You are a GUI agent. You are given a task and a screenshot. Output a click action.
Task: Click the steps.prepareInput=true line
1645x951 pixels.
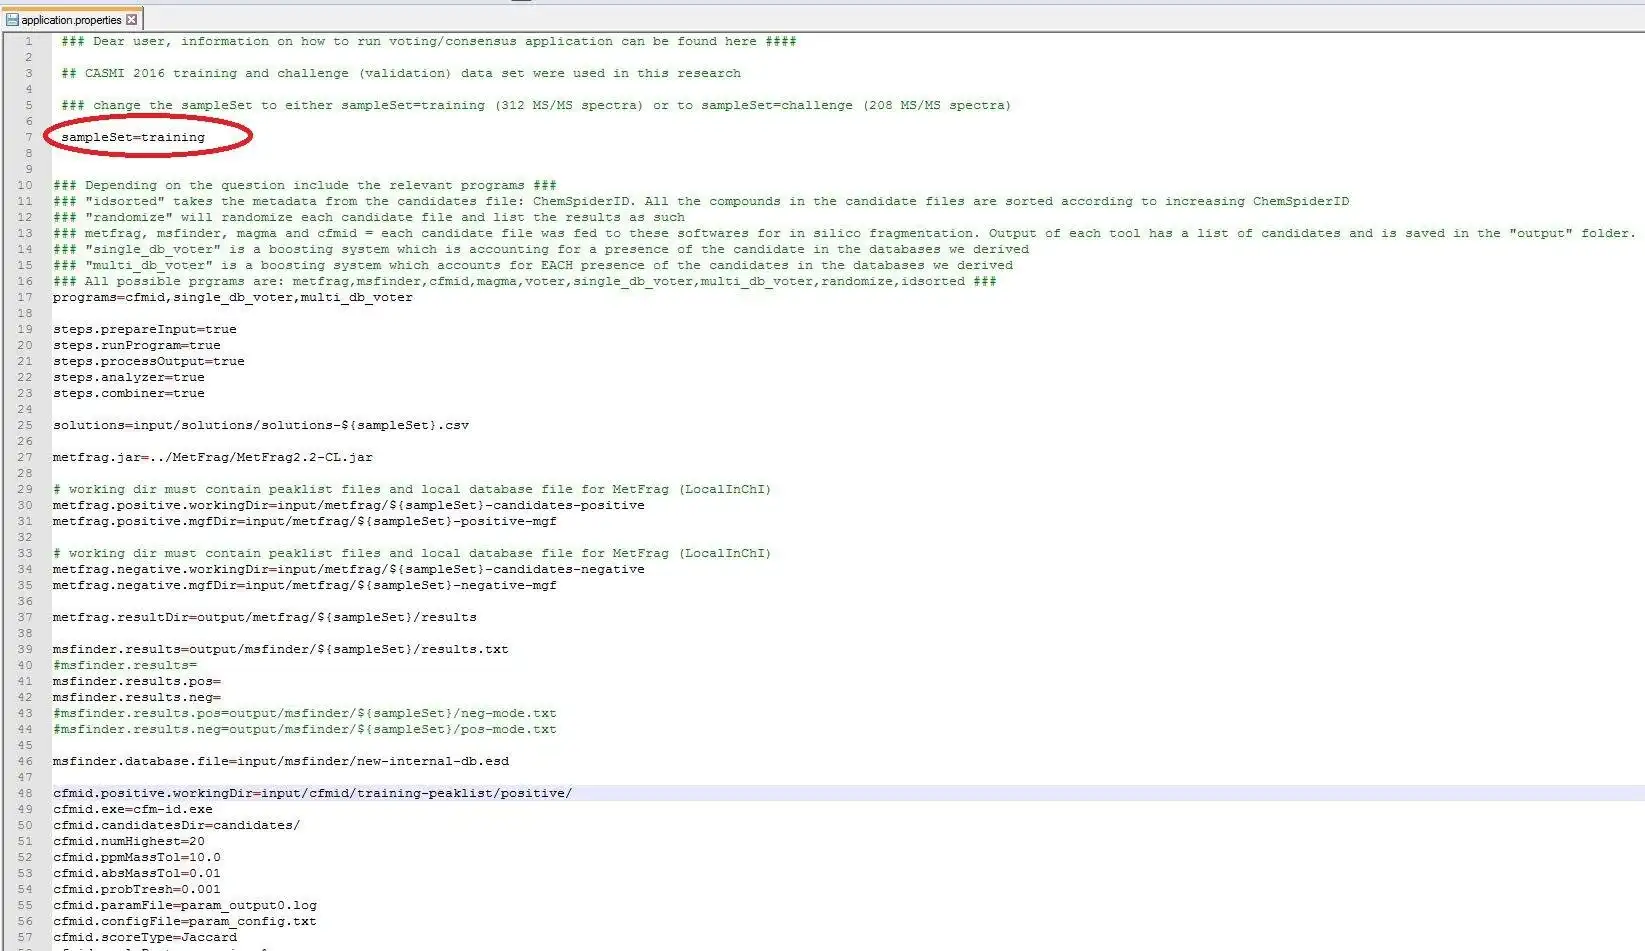[x=145, y=329]
